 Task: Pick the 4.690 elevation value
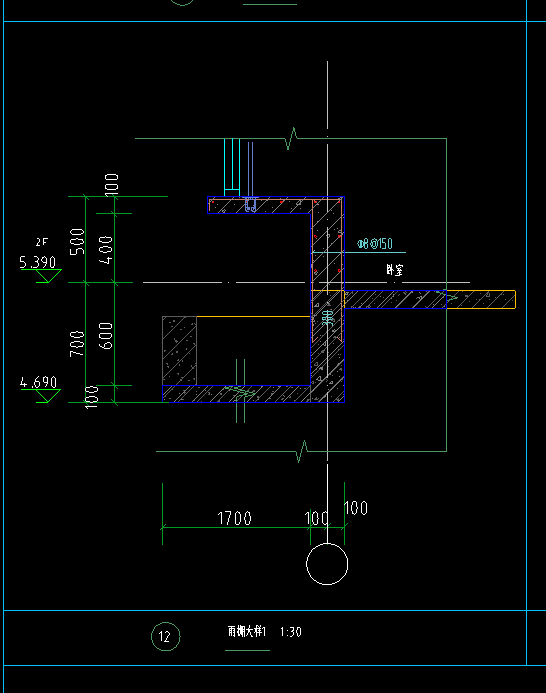point(38,382)
